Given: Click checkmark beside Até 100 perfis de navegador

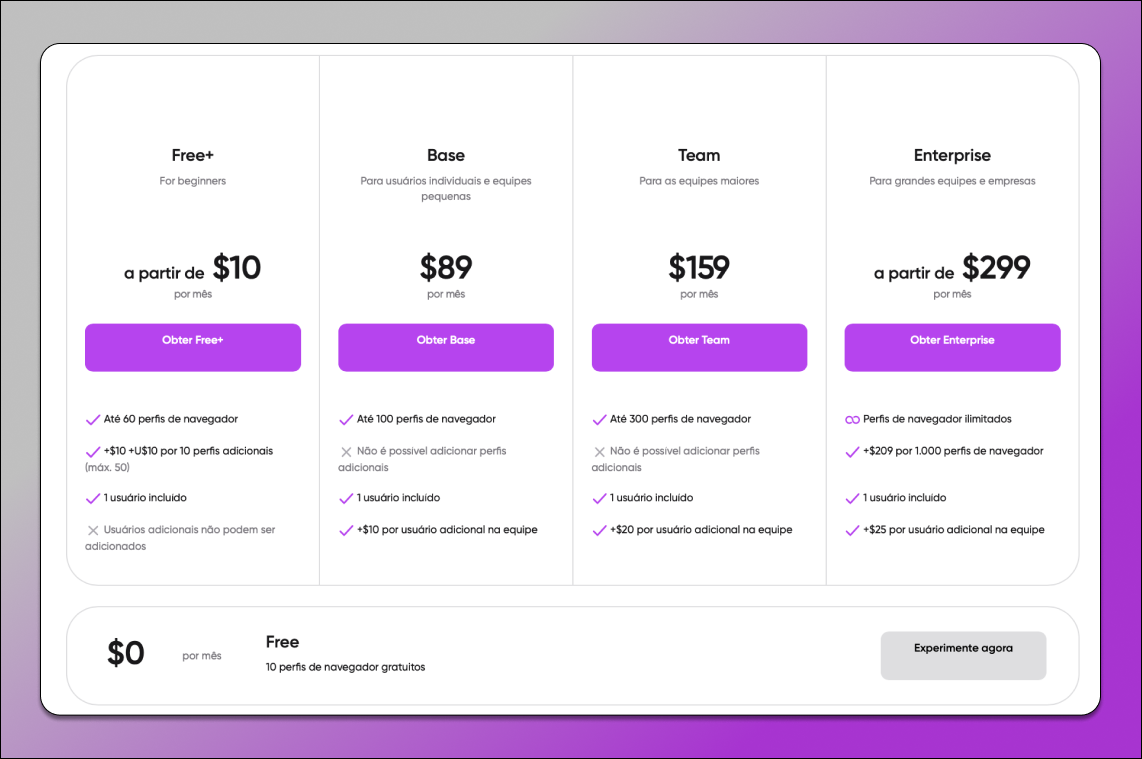Looking at the screenshot, I should point(346,420).
